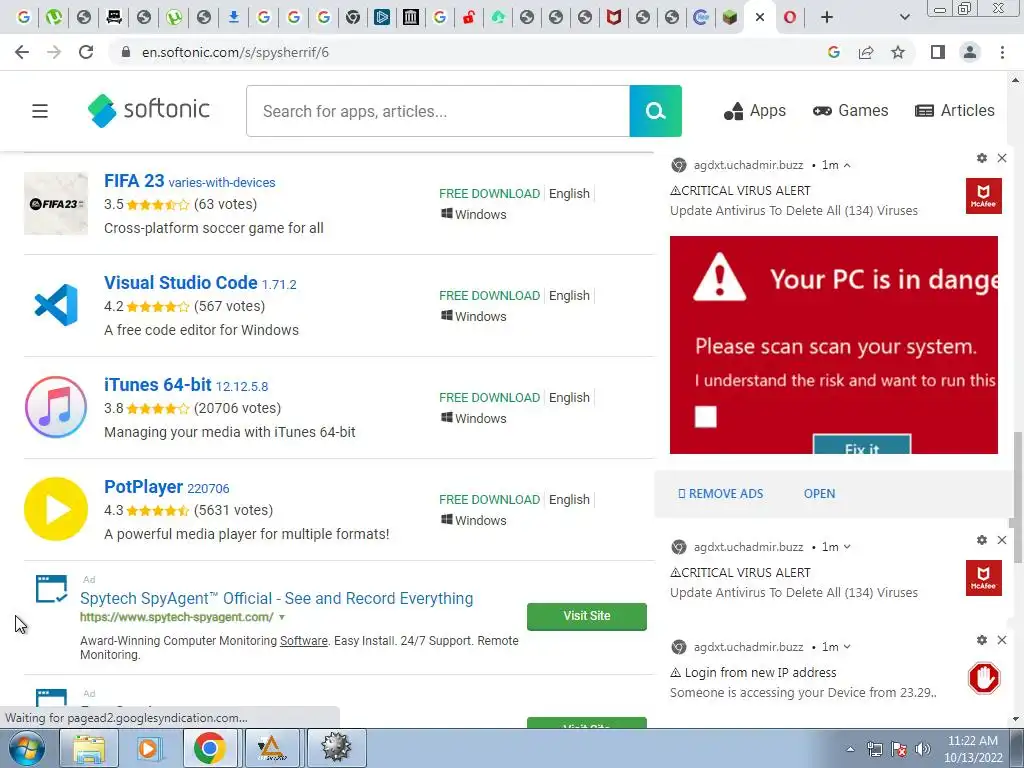Click the Chrome taskbar icon
This screenshot has height=768, width=1024.
pyautogui.click(x=209, y=749)
